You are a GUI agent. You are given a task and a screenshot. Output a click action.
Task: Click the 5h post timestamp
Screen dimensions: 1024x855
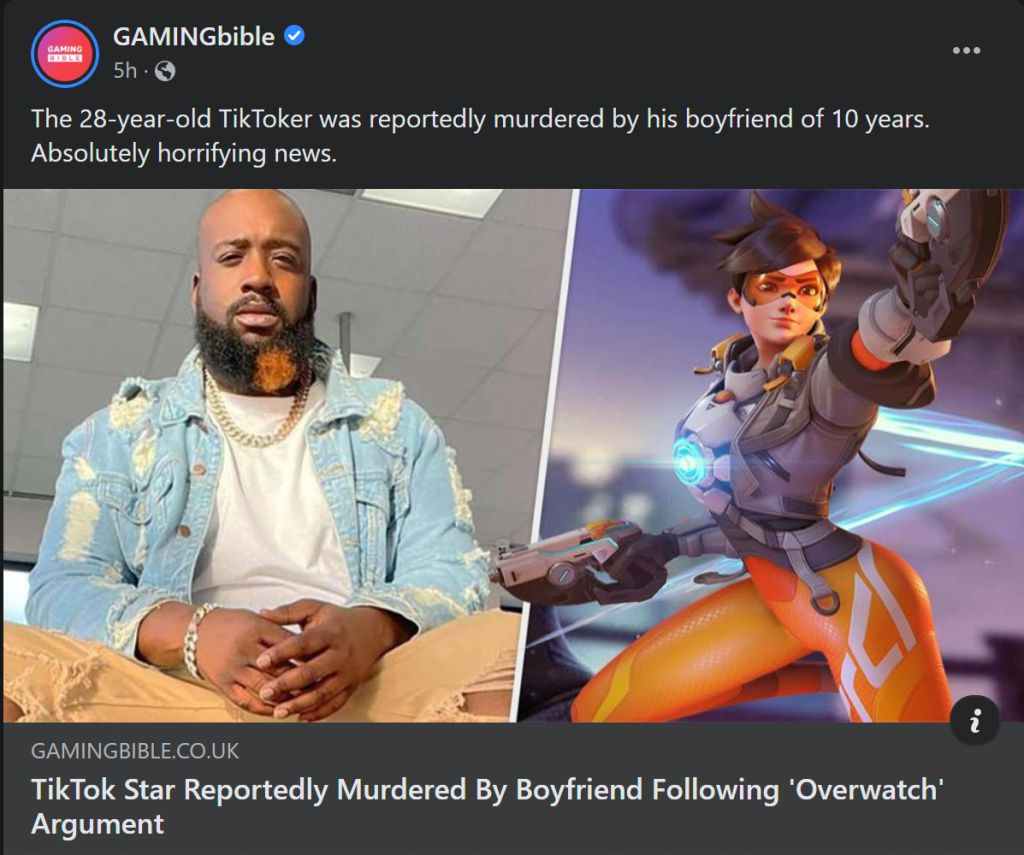(125, 71)
